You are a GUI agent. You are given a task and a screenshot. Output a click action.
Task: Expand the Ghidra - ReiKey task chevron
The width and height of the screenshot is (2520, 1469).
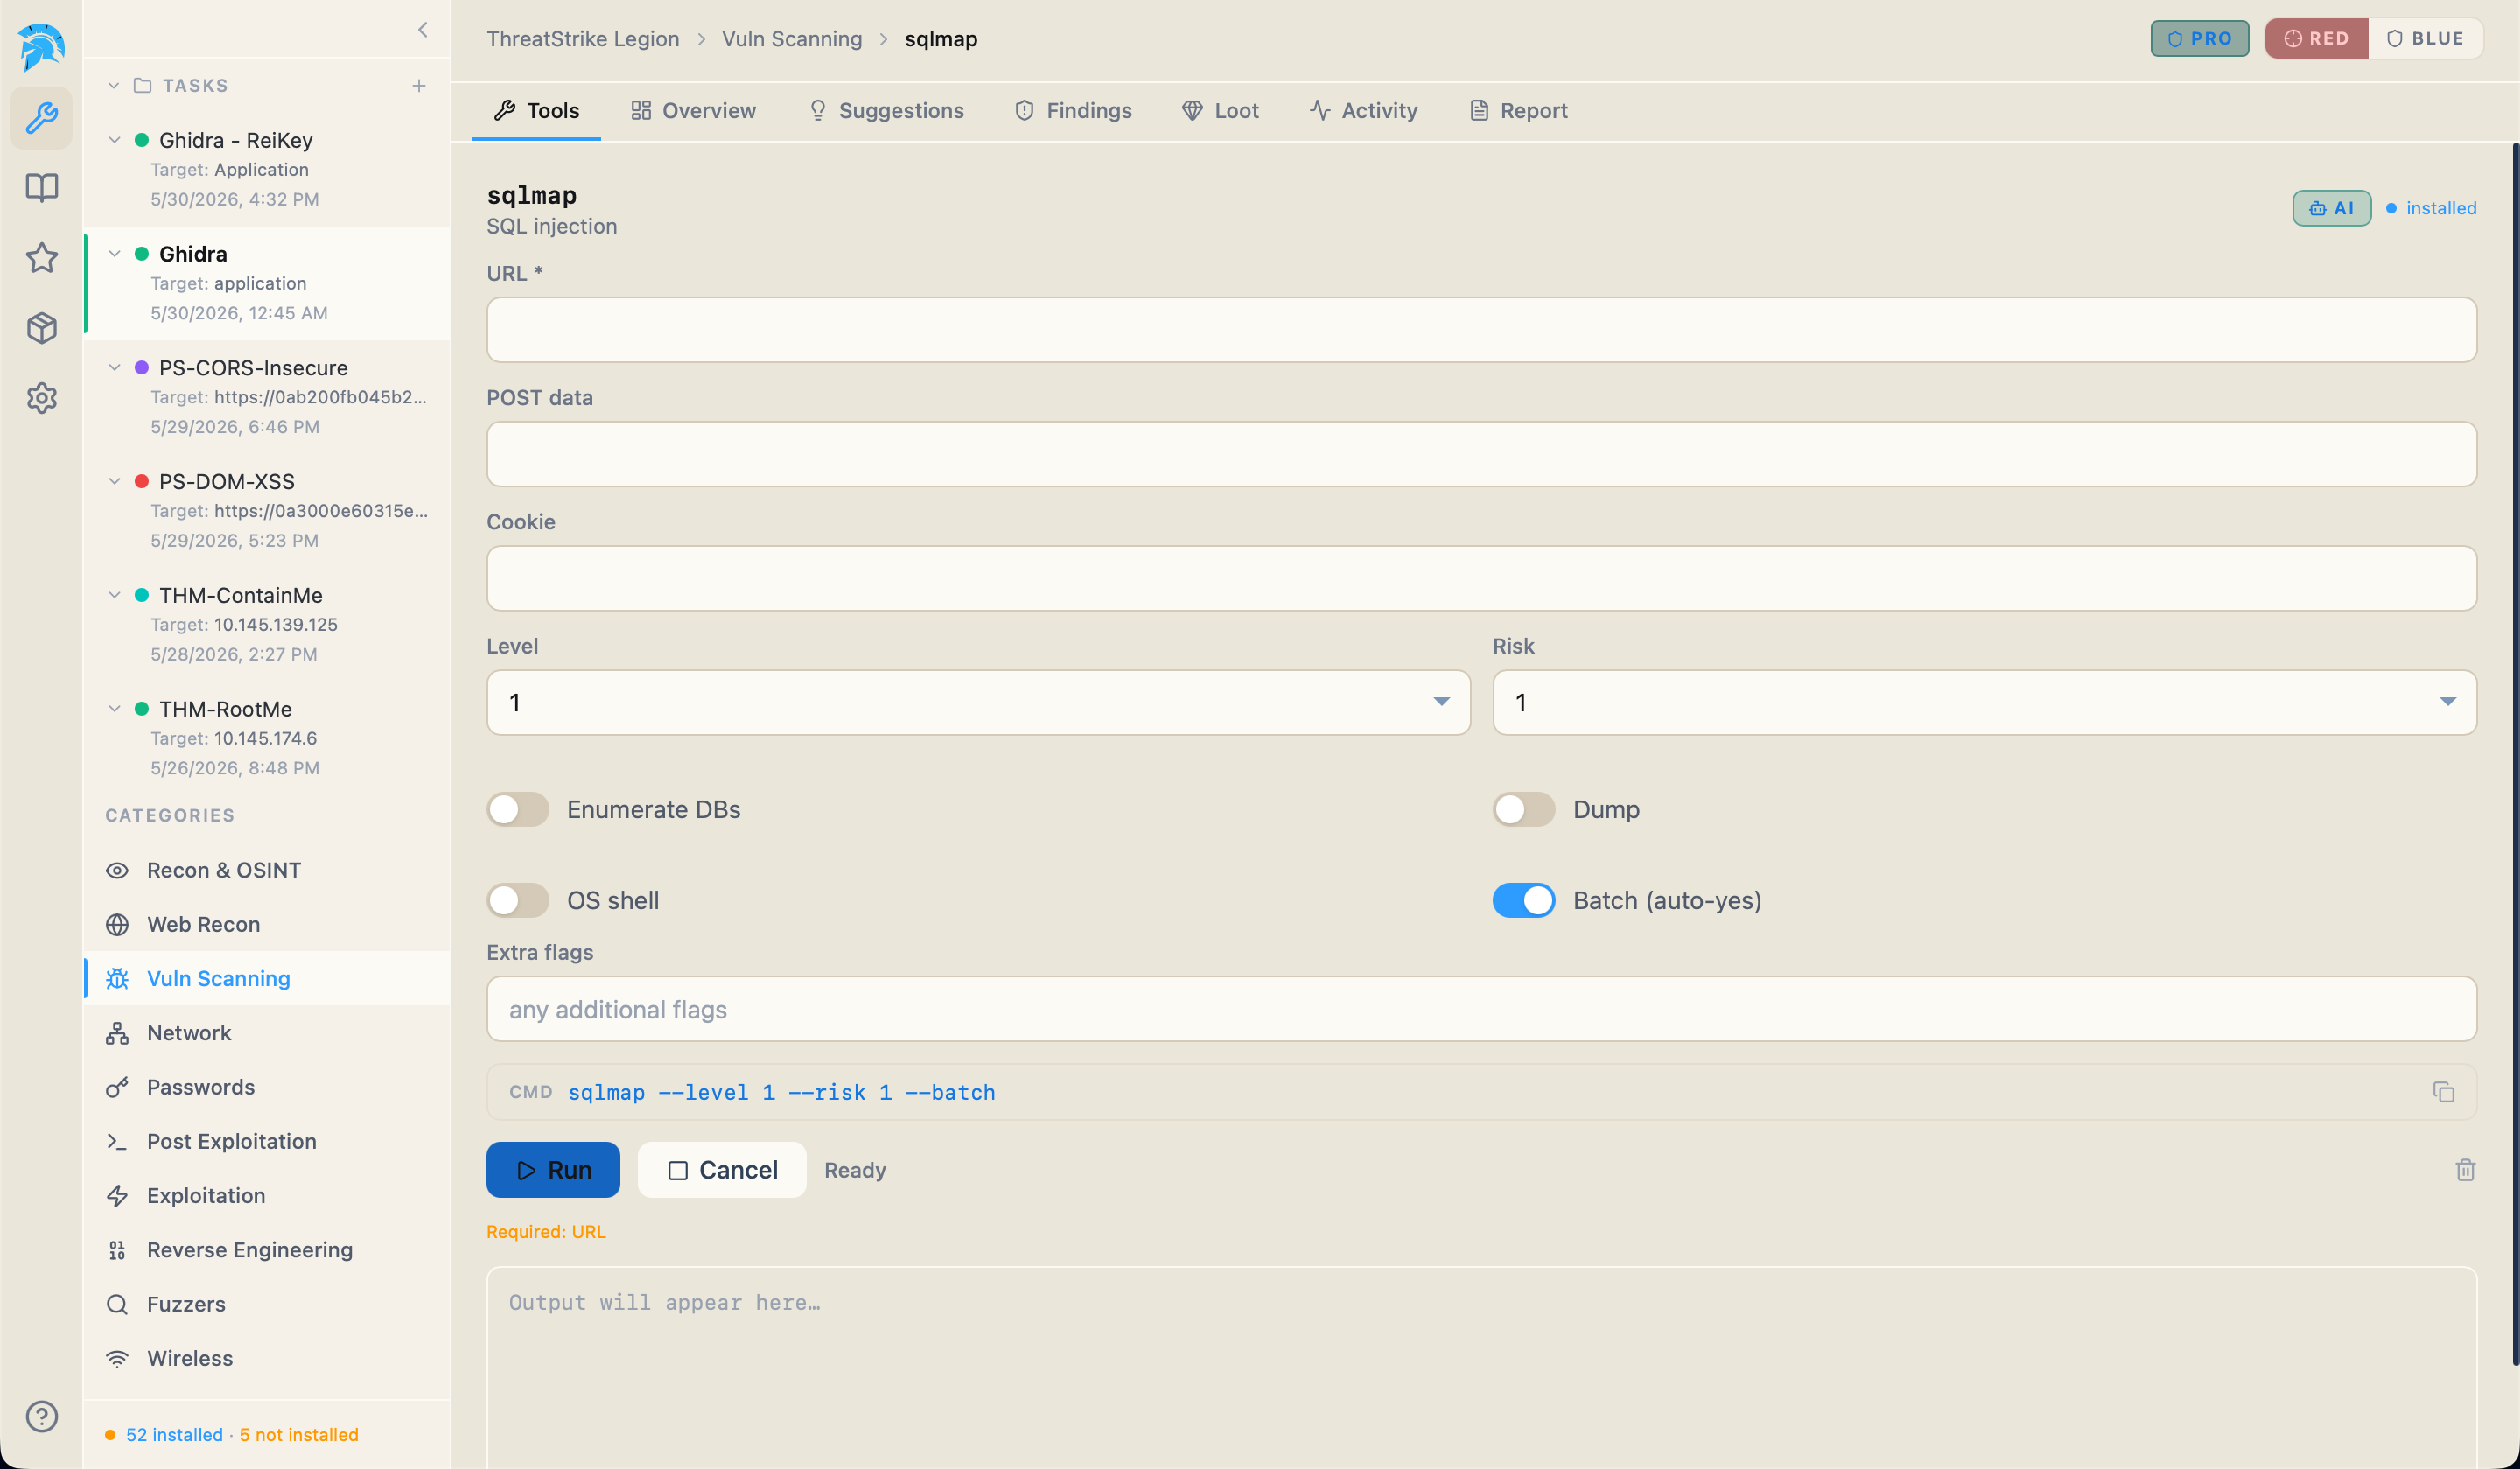[114, 140]
